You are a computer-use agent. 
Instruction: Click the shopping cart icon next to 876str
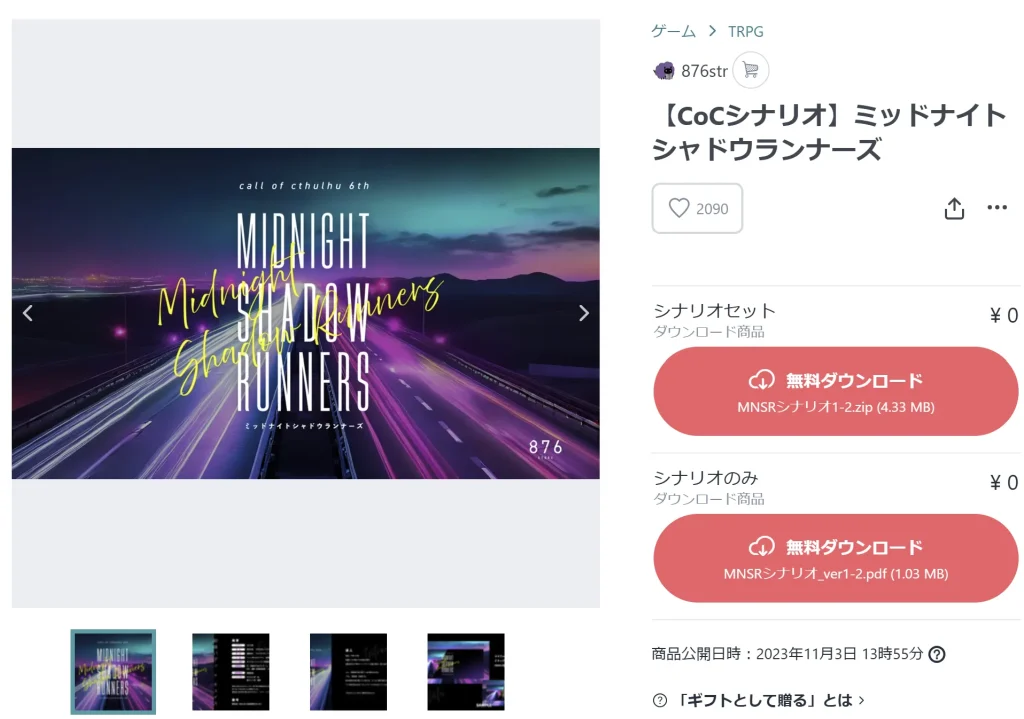point(750,70)
